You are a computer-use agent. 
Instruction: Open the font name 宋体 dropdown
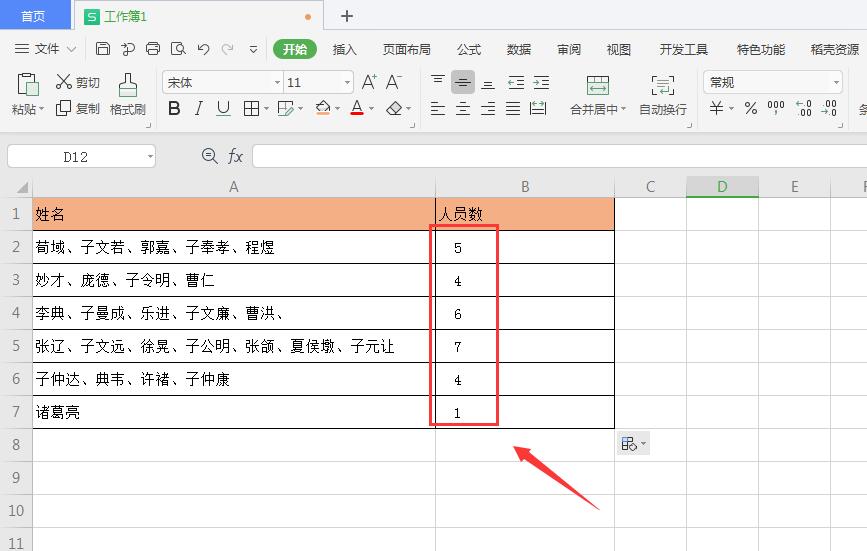(277, 82)
